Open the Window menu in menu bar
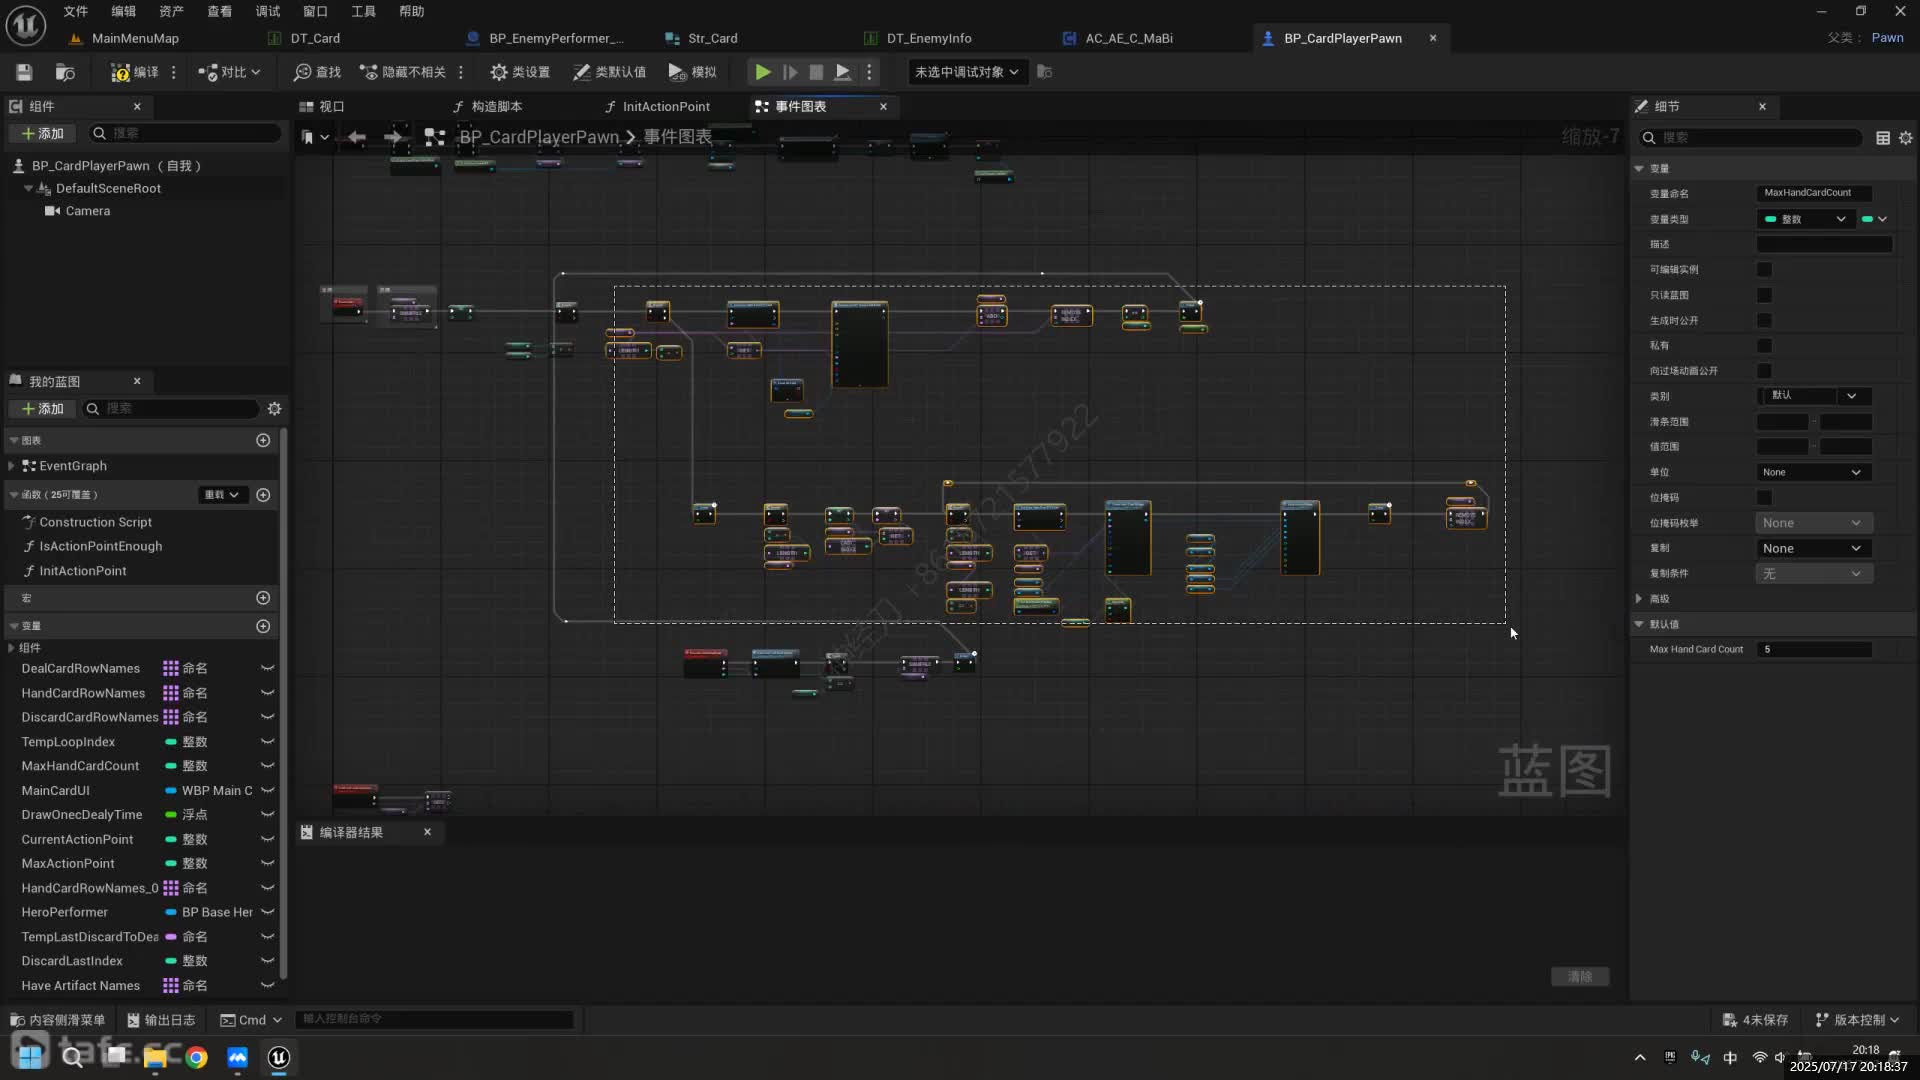The height and width of the screenshot is (1080, 1920). (x=315, y=11)
